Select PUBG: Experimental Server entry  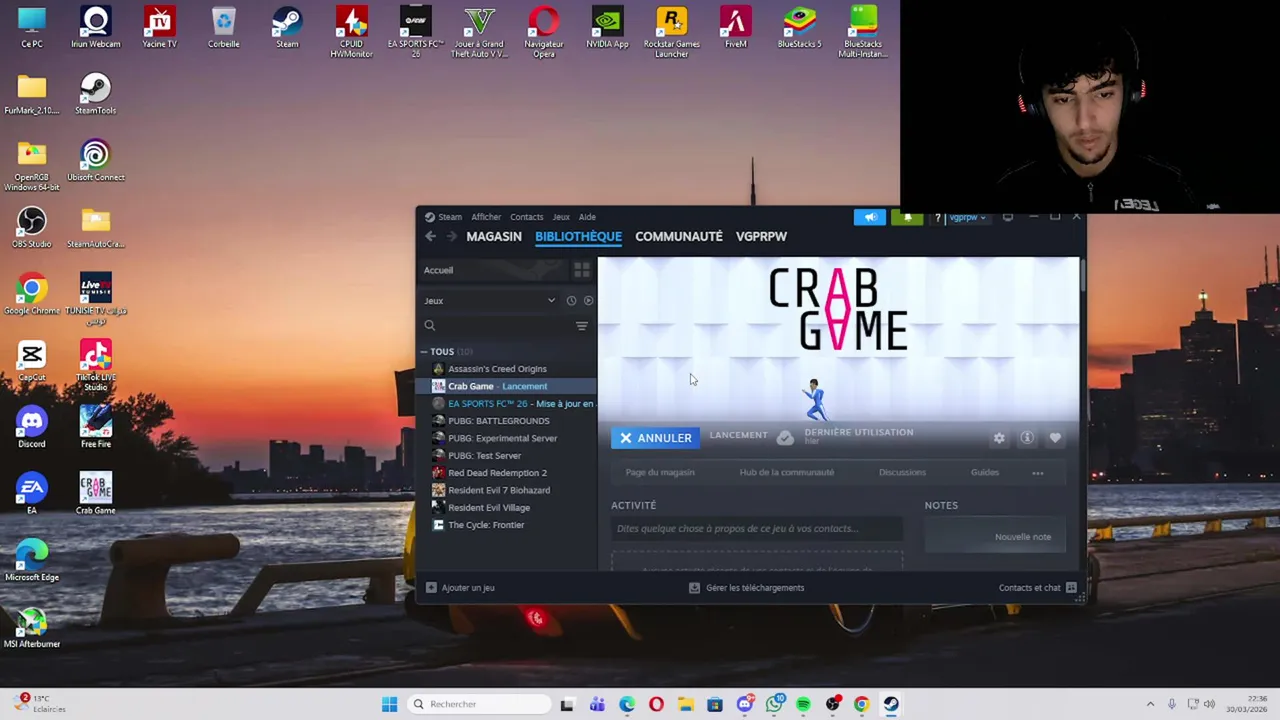(502, 438)
